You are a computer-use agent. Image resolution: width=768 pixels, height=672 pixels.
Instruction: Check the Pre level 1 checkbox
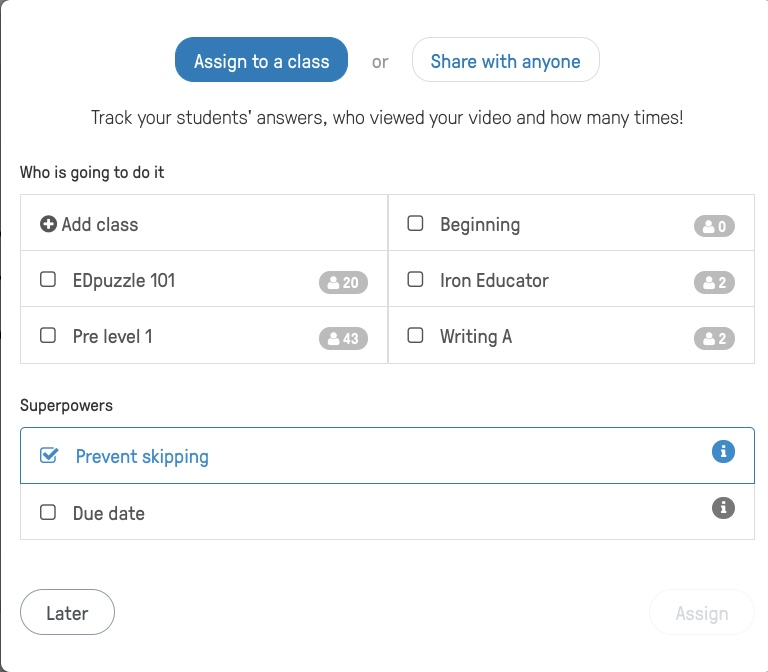pyautogui.click(x=48, y=336)
